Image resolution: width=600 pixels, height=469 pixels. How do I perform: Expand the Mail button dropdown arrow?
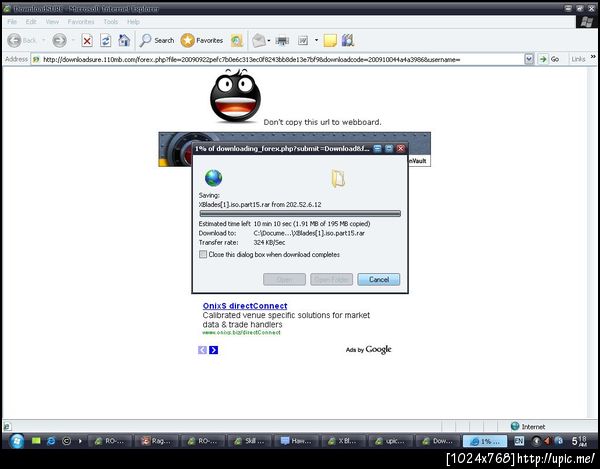point(269,40)
